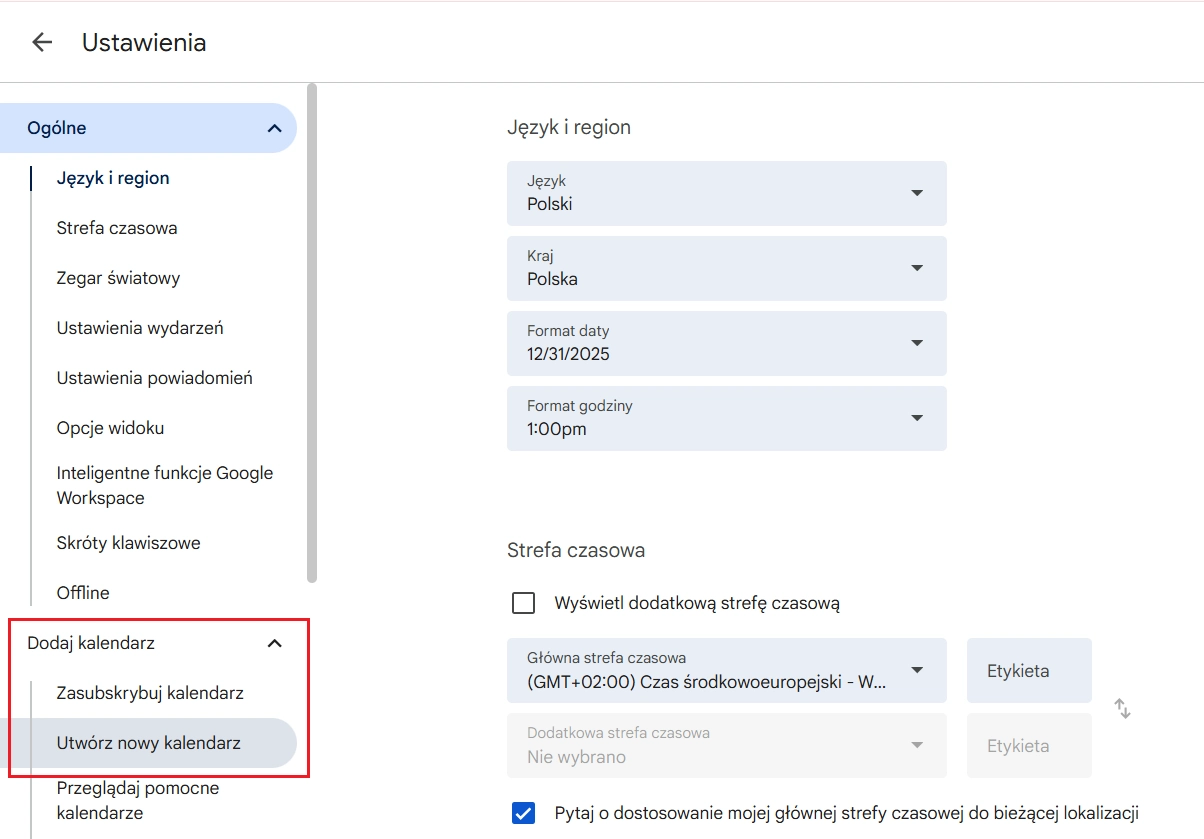Select Język i region in sidebar
This screenshot has width=1204, height=839.
[113, 178]
